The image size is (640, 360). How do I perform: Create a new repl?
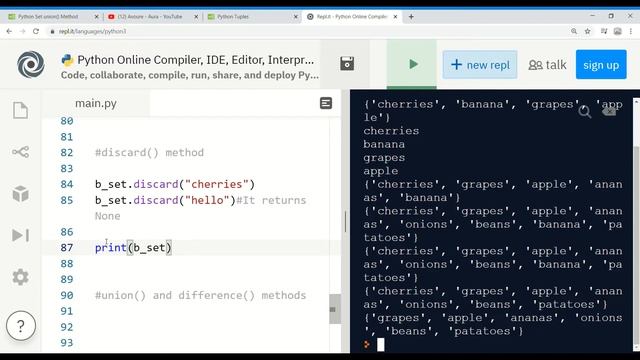coord(480,64)
